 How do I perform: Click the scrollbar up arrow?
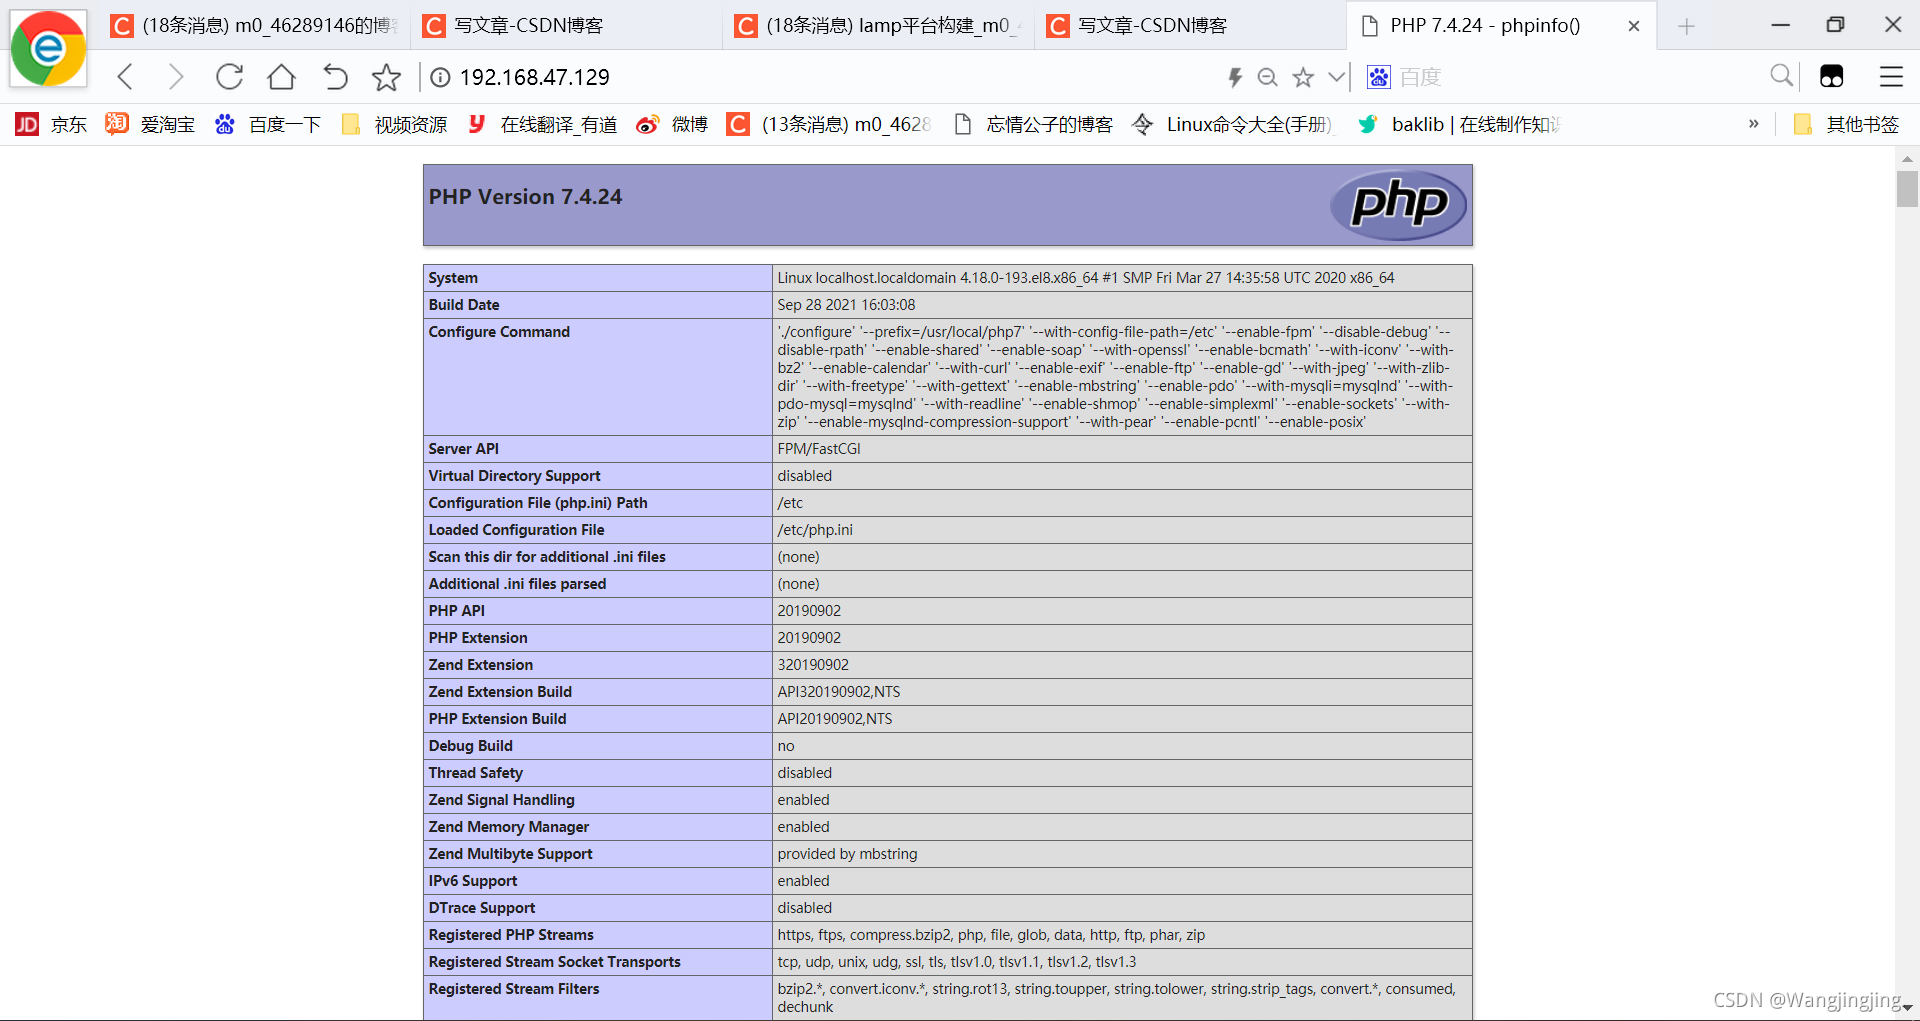click(x=1907, y=158)
